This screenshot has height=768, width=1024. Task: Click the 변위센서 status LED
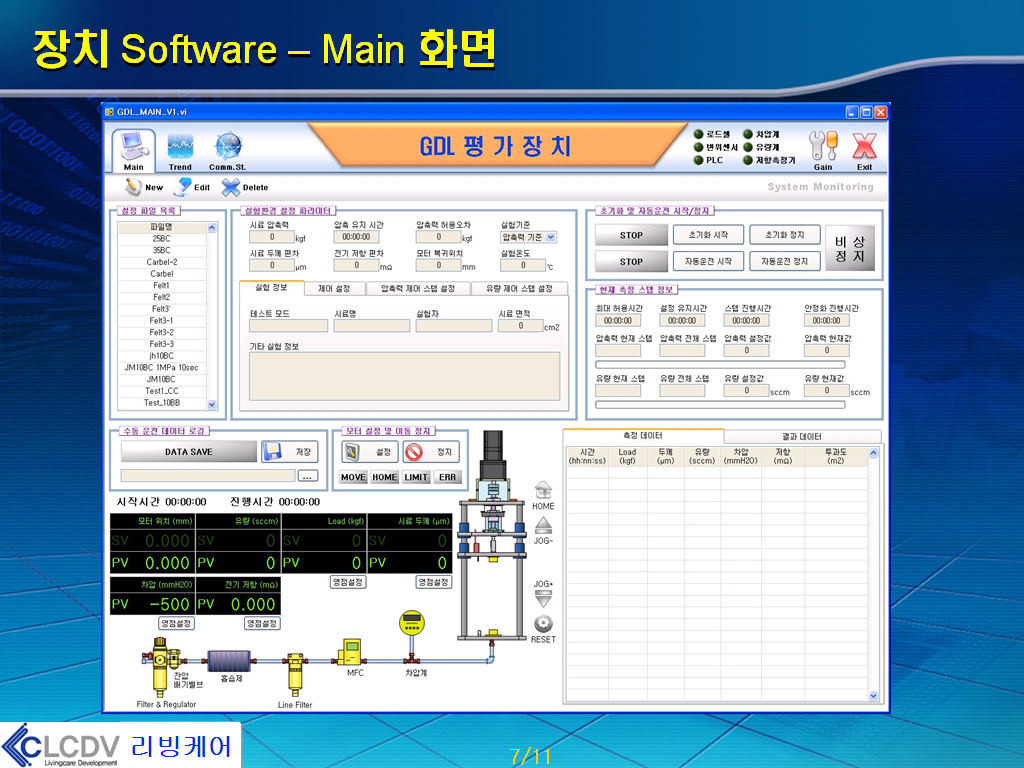698,147
